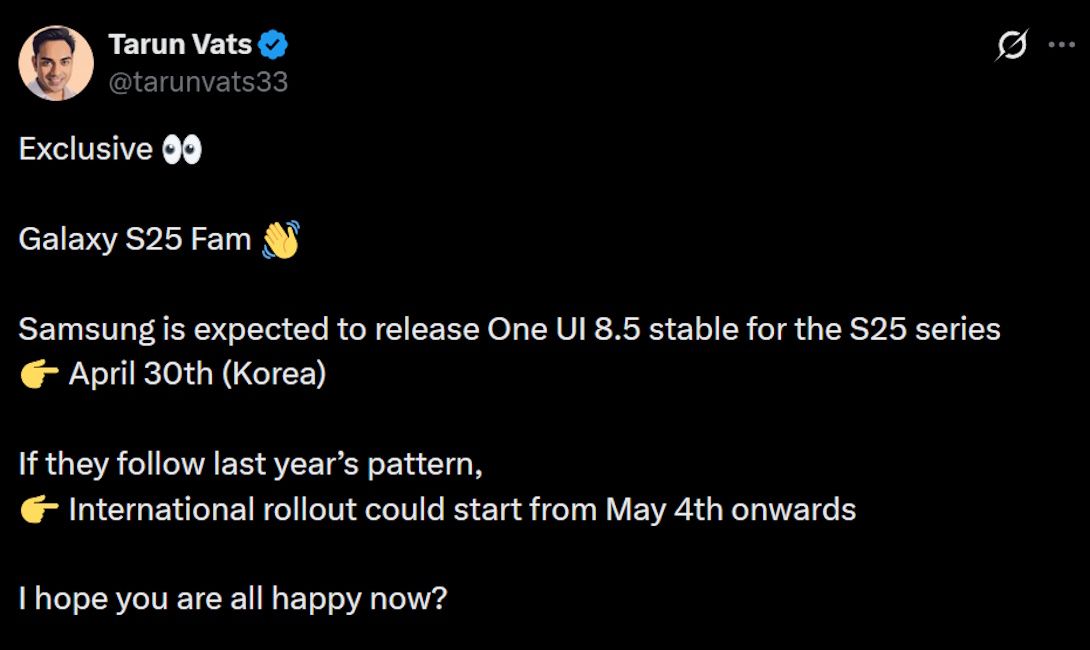Open the more options ellipsis menu
This screenshot has height=650, width=1090.
click(1060, 45)
